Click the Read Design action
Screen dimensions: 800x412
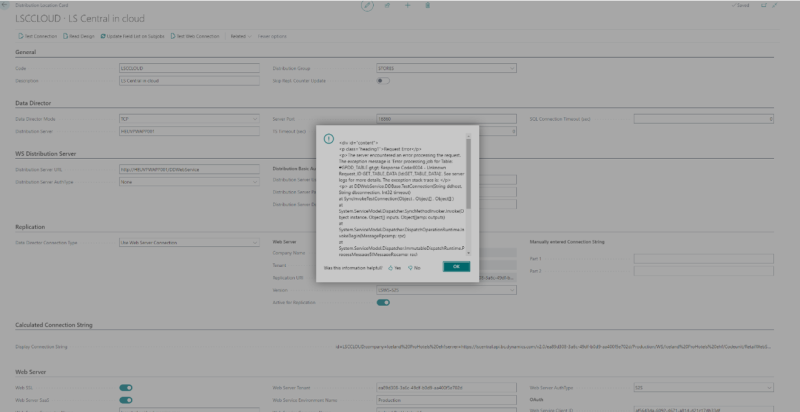point(79,36)
